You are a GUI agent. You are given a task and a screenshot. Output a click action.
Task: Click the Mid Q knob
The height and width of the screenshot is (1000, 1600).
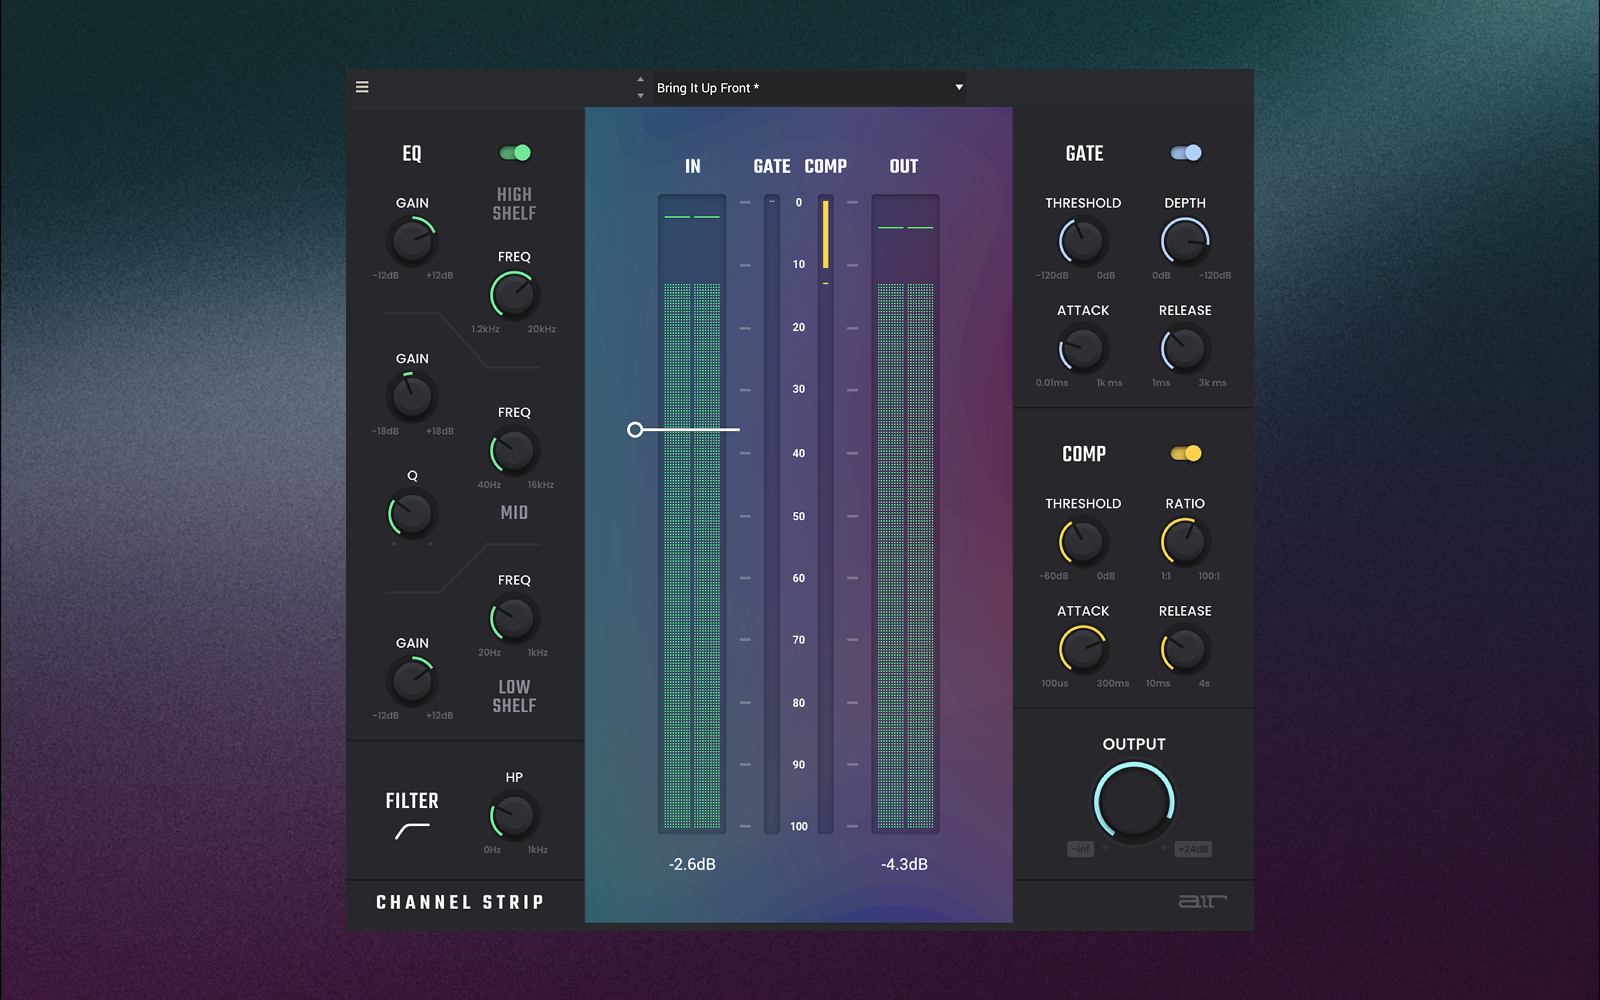[x=412, y=515]
